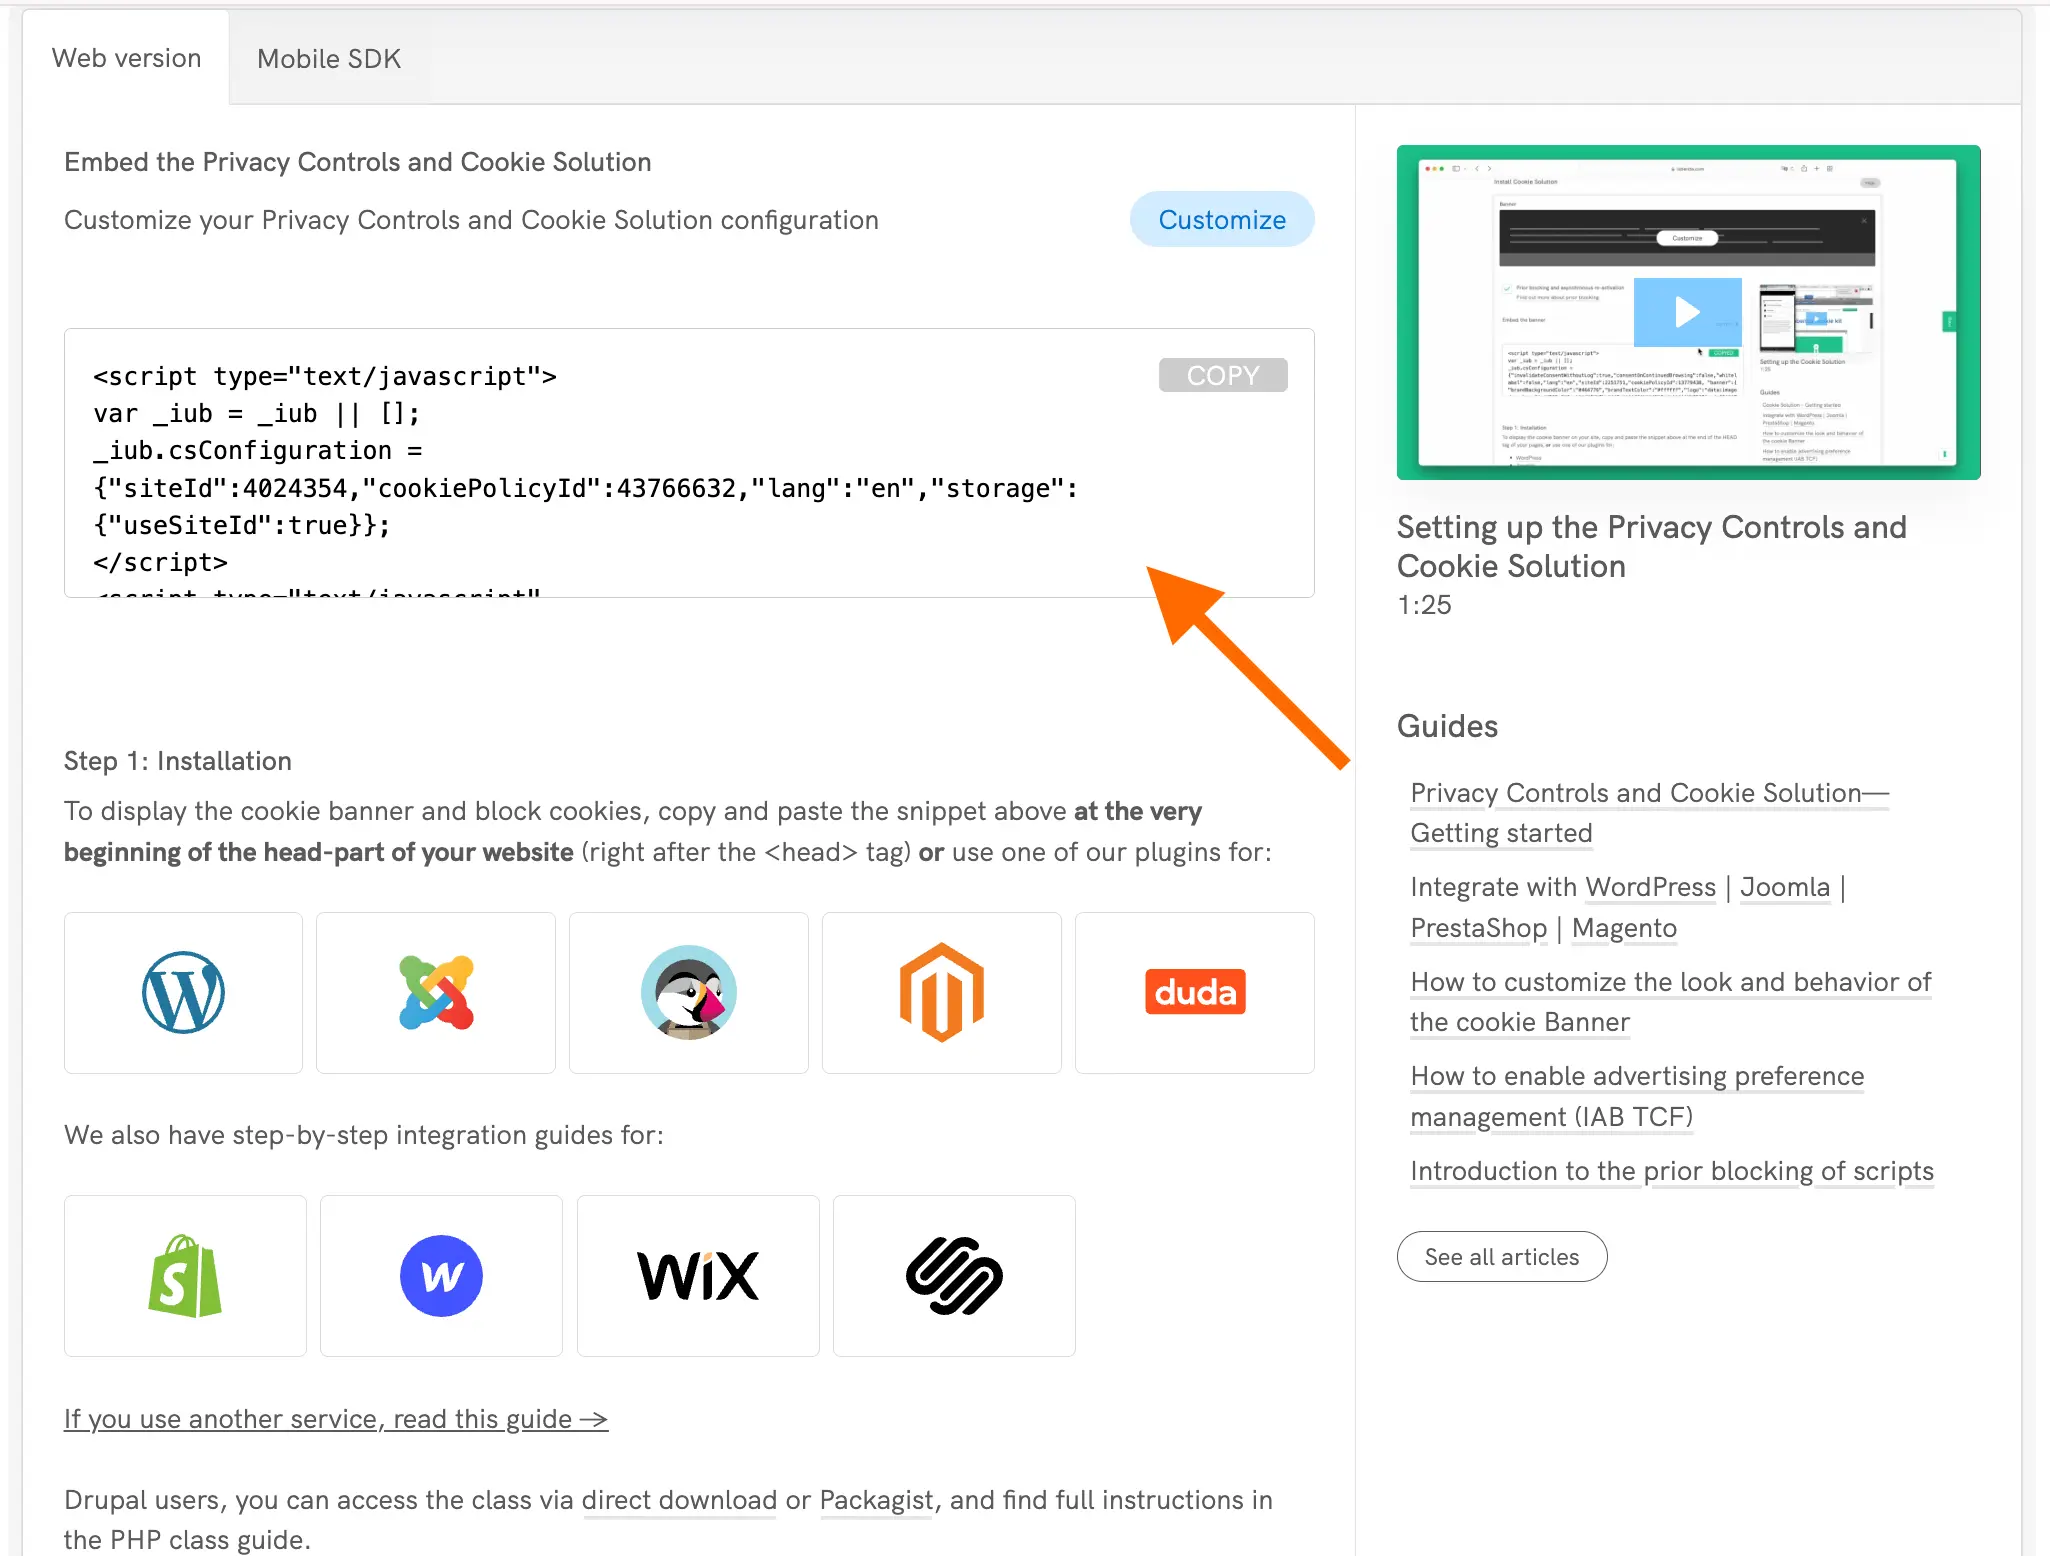The image size is (2050, 1556).
Task: Open the Shopify integration guide tile
Action: tap(185, 1276)
